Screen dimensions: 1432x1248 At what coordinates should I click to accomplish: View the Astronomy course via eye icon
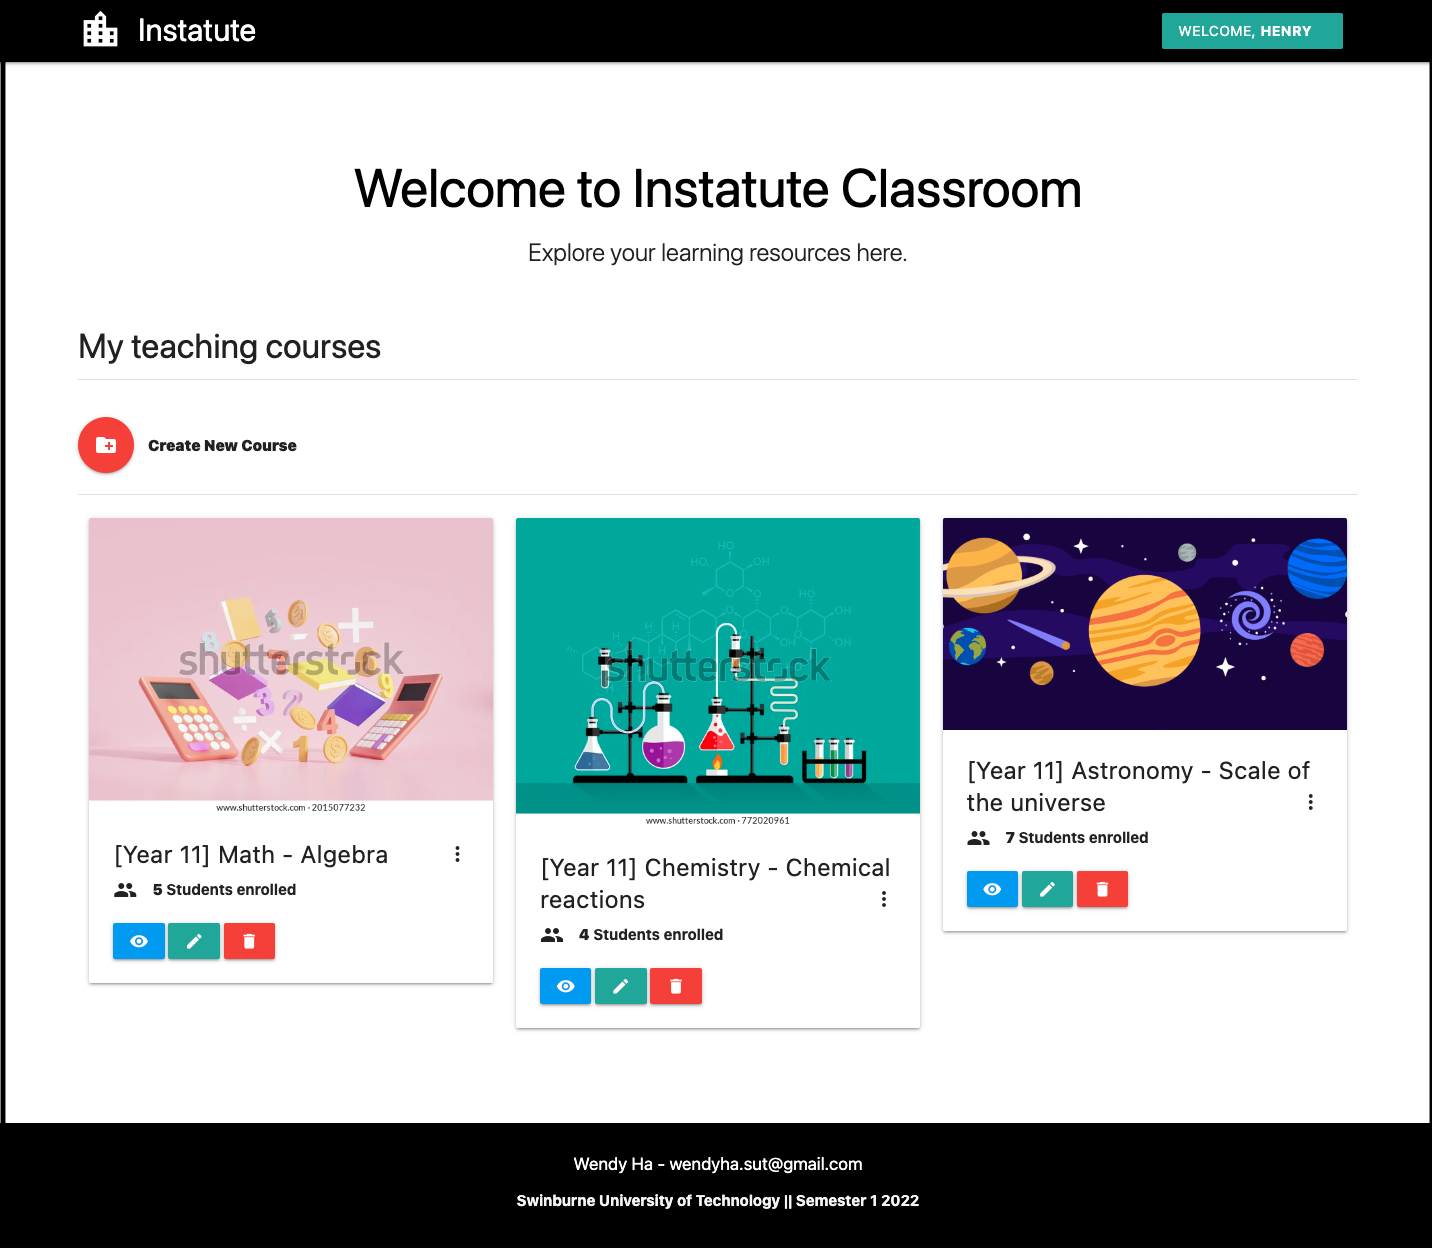992,889
